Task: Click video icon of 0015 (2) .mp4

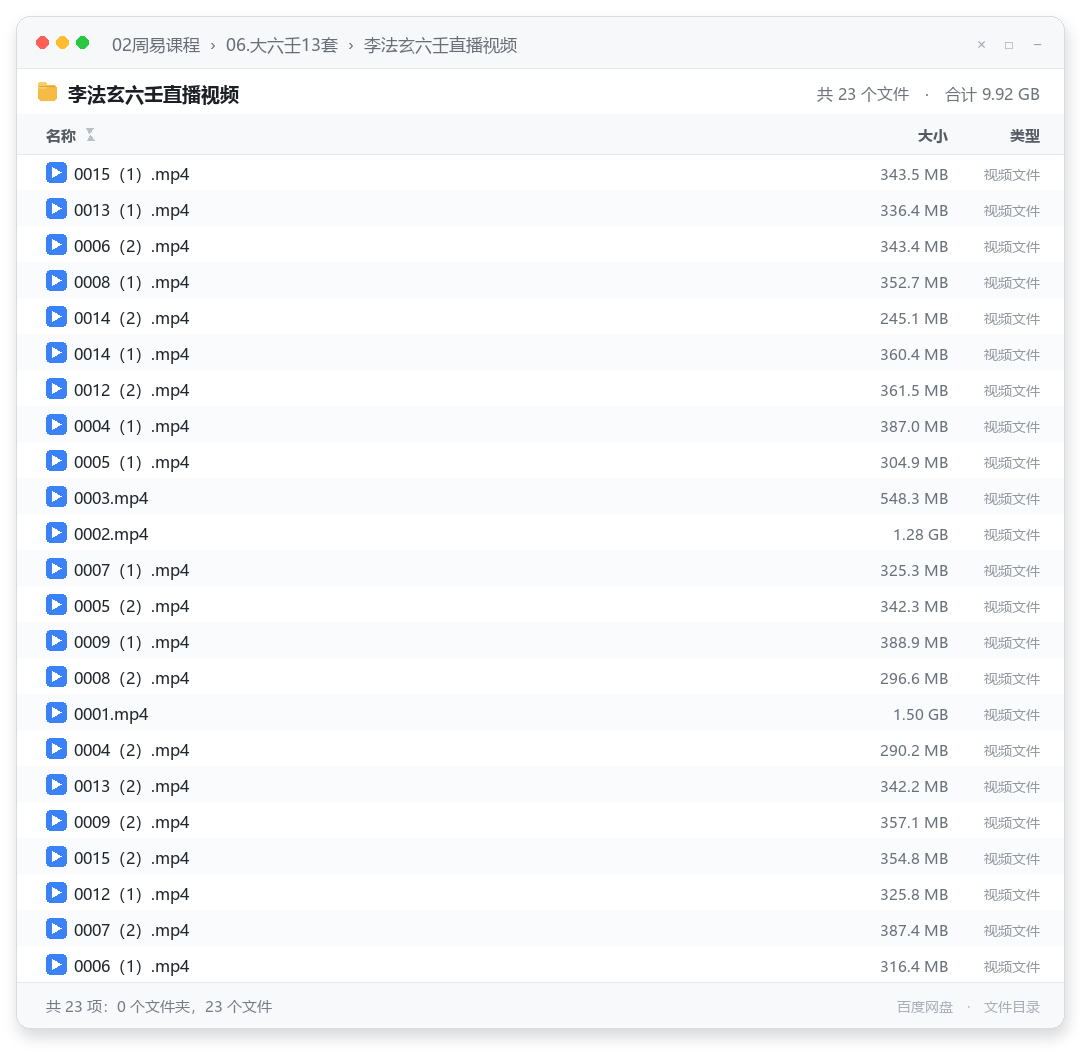Action: 56,856
